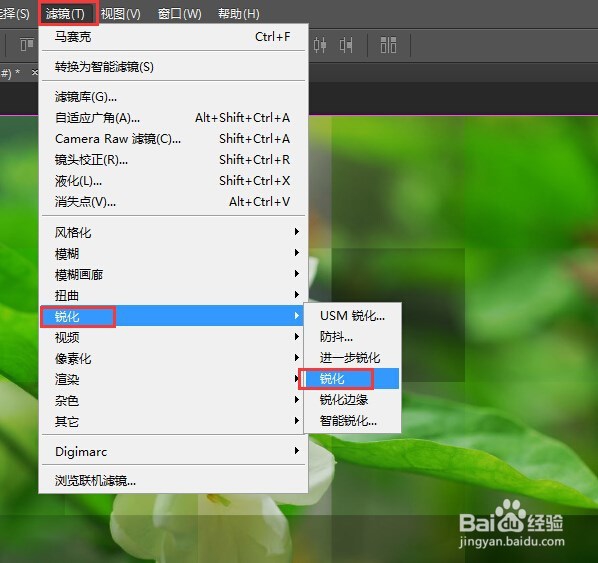
Task: Expand the 锐化 submenu in filter menu
Action: click(173, 316)
